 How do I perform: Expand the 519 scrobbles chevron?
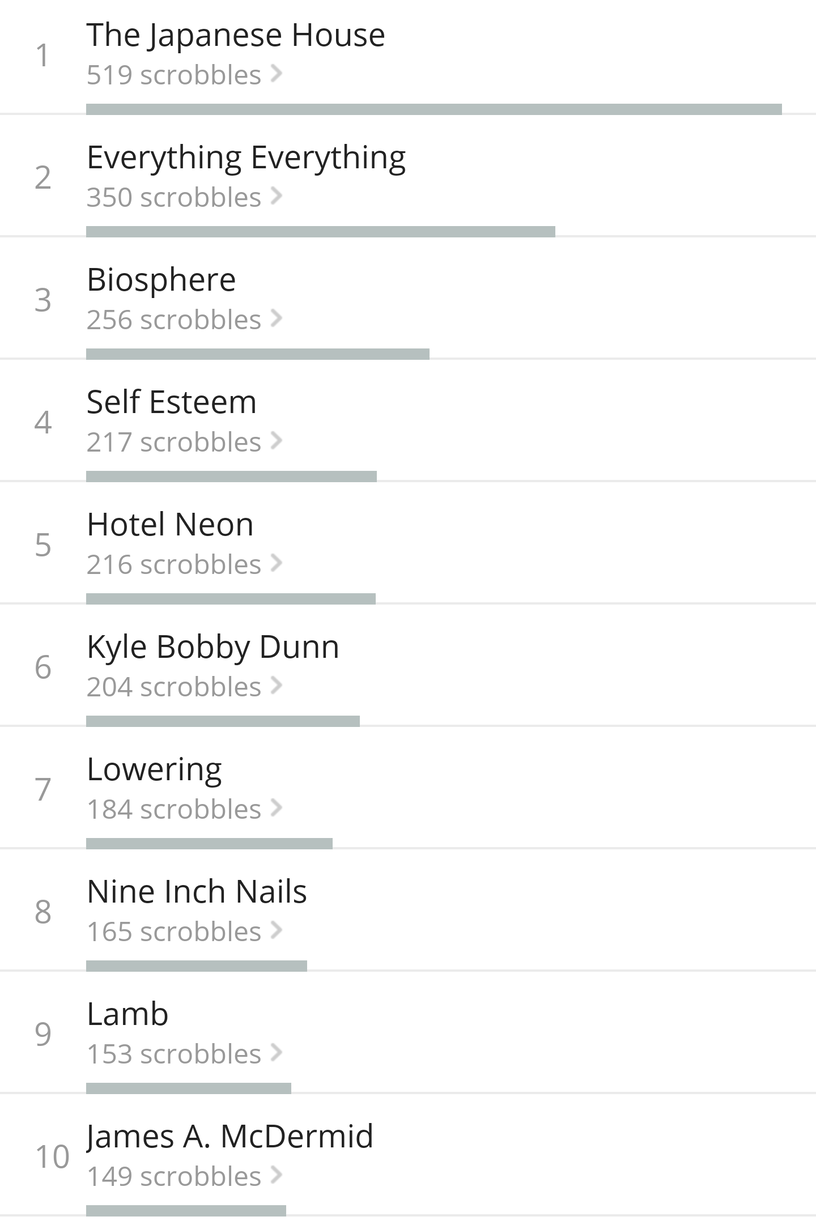point(276,74)
